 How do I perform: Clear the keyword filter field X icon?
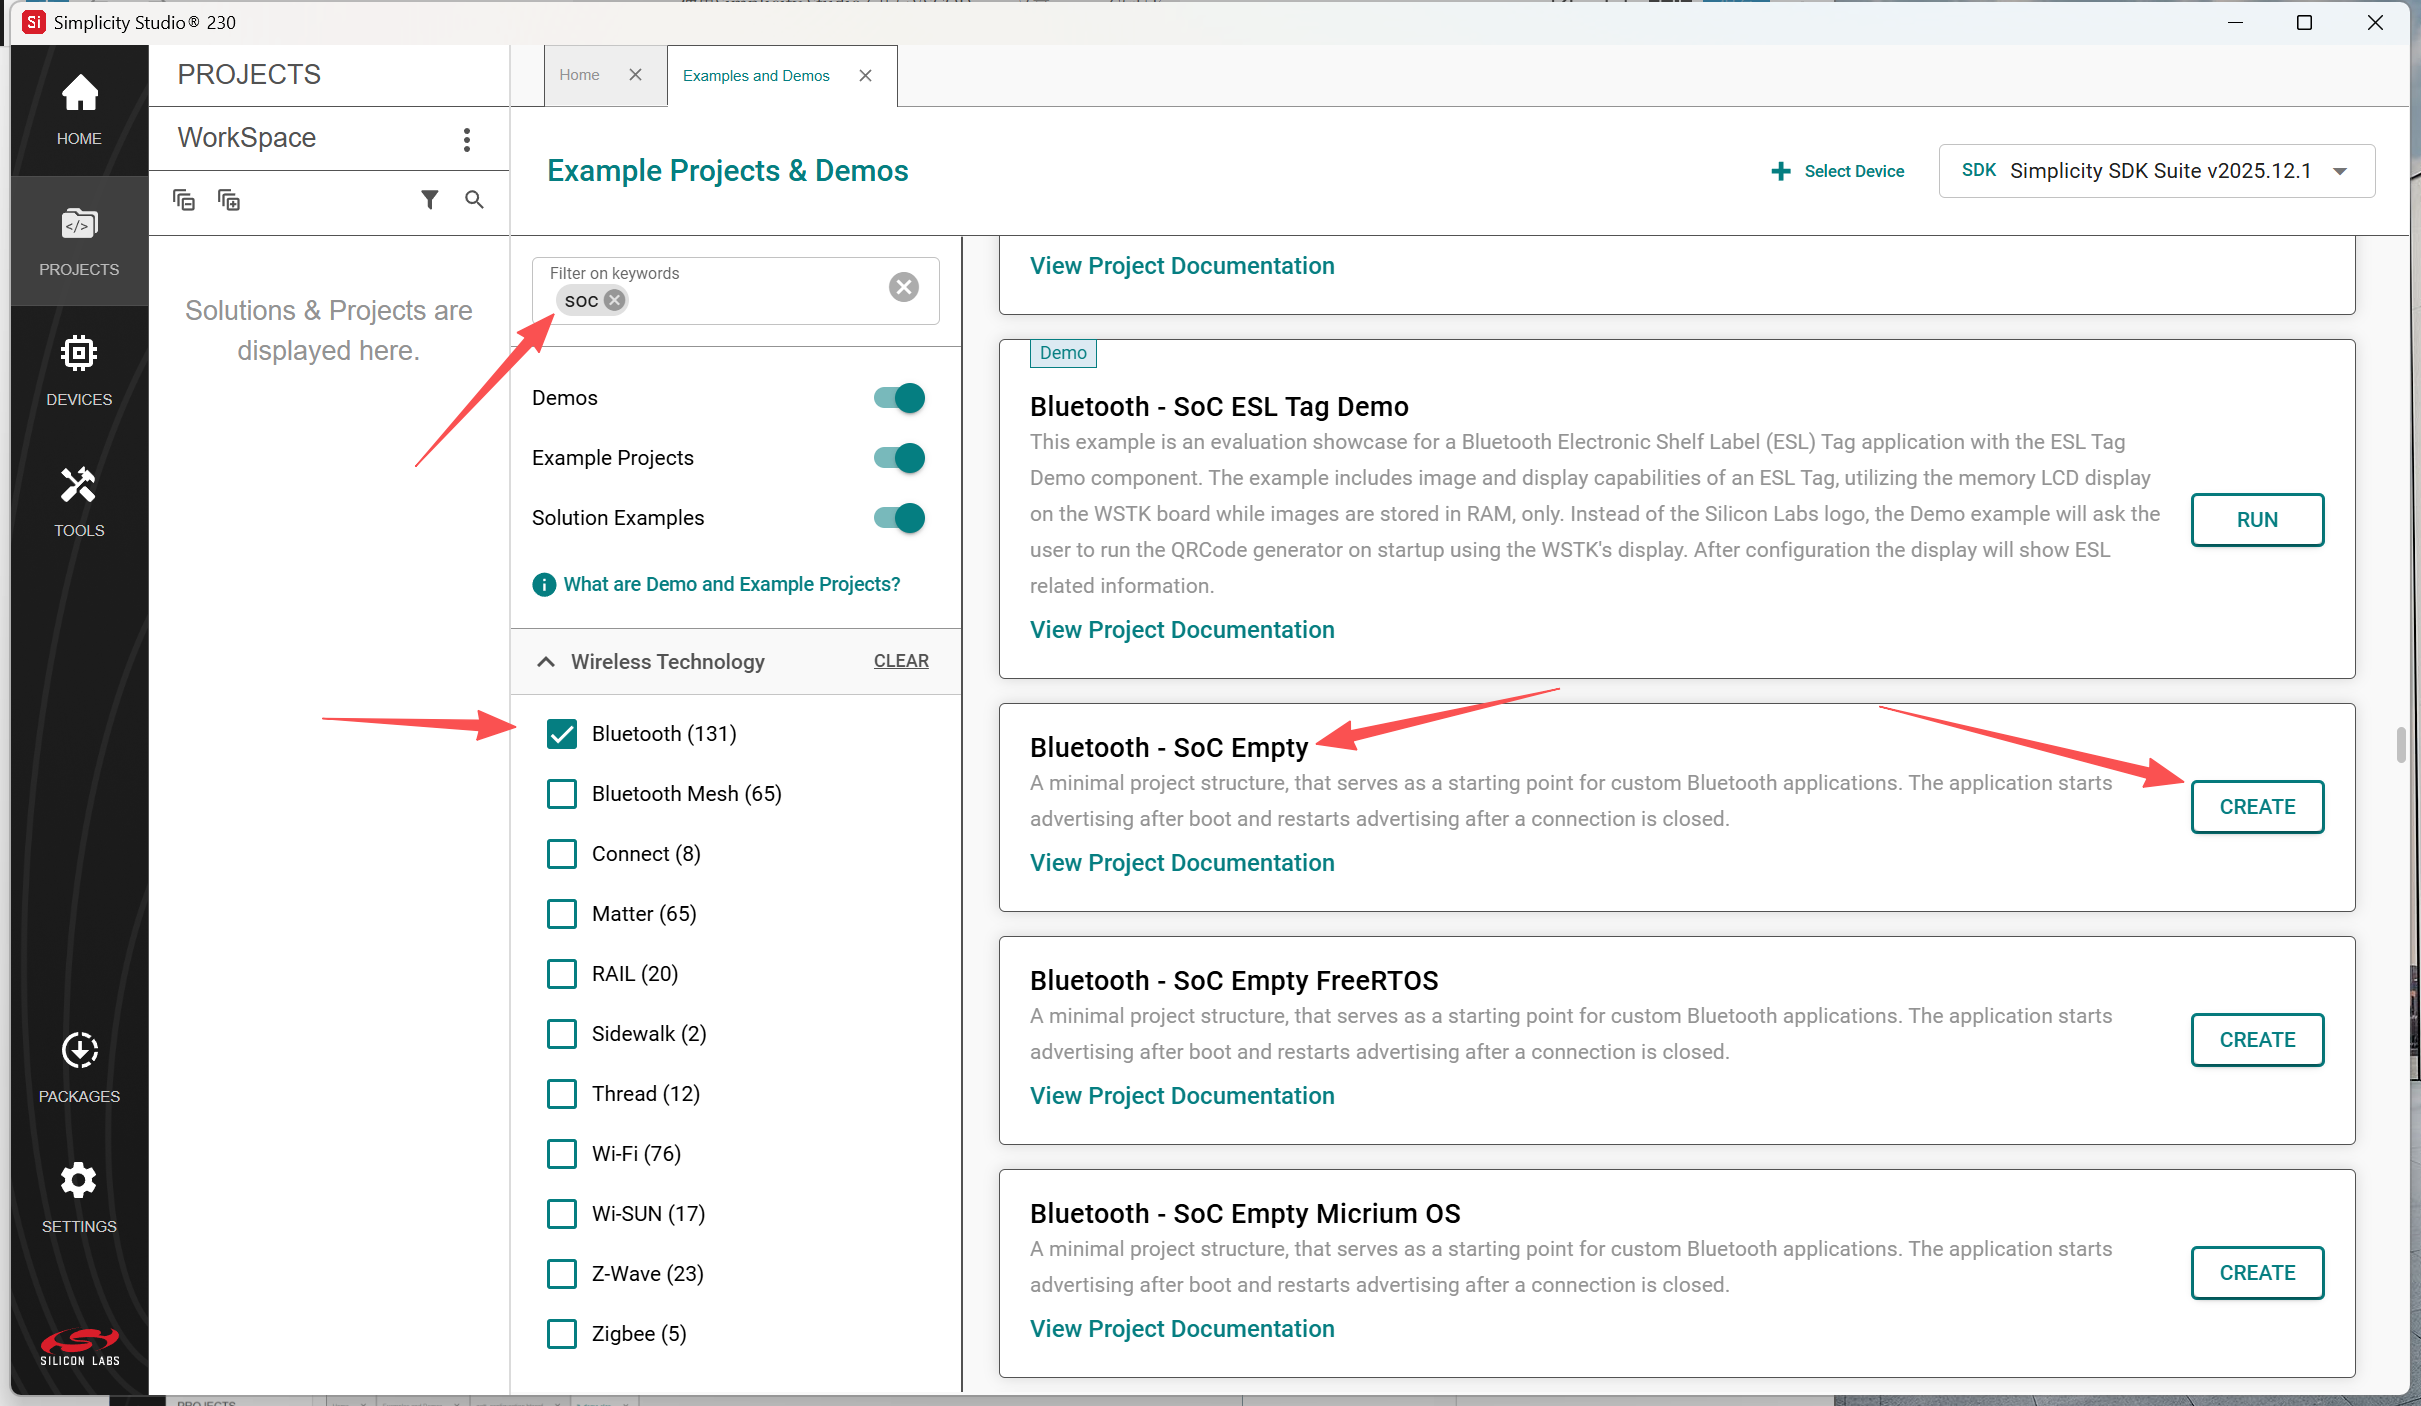tap(903, 288)
